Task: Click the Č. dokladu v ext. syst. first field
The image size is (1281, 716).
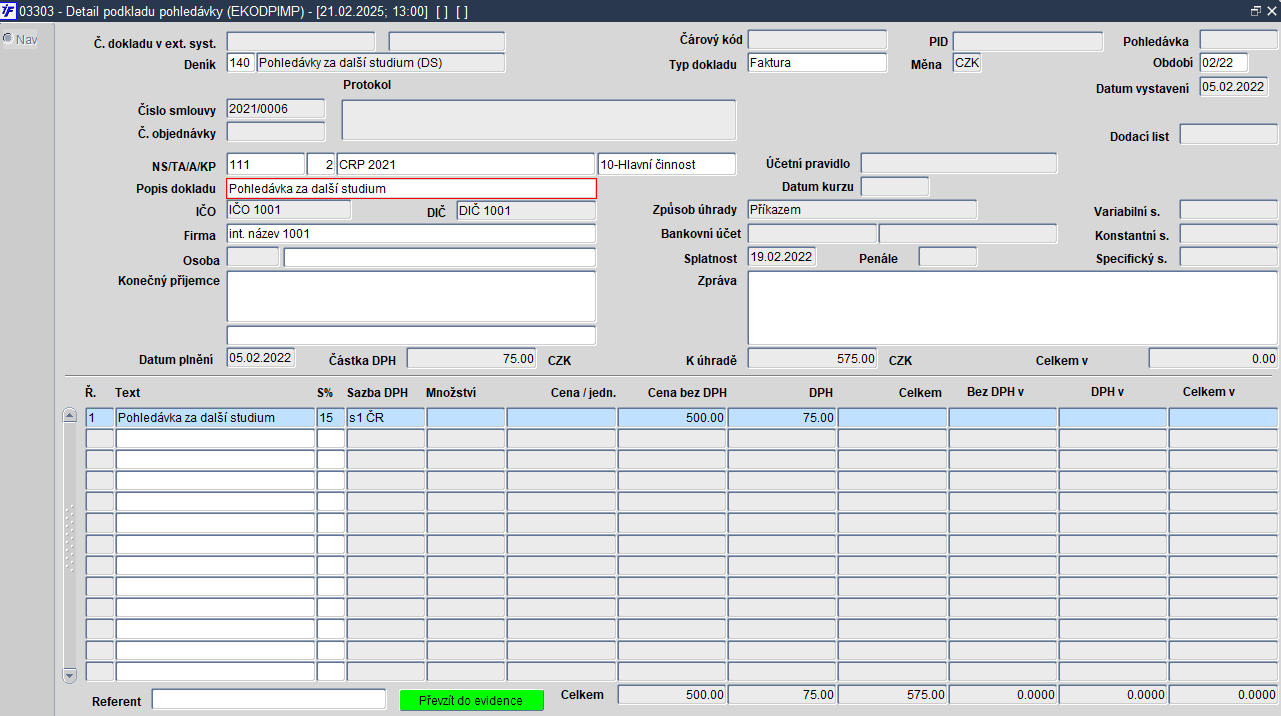Action: point(301,42)
